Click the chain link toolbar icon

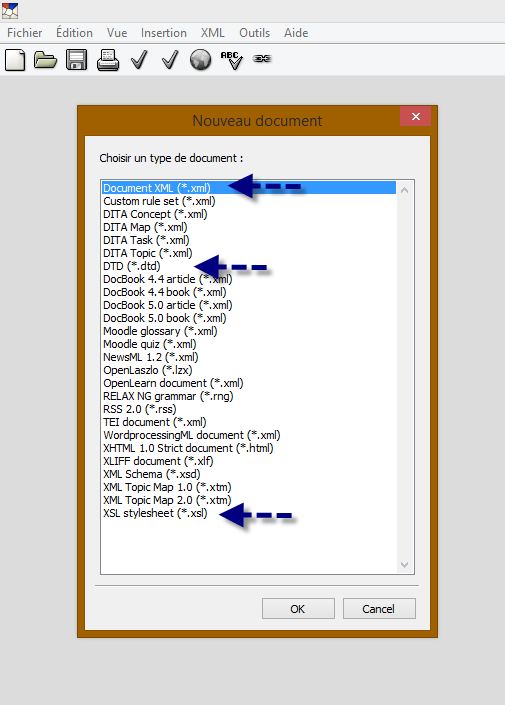click(262, 59)
